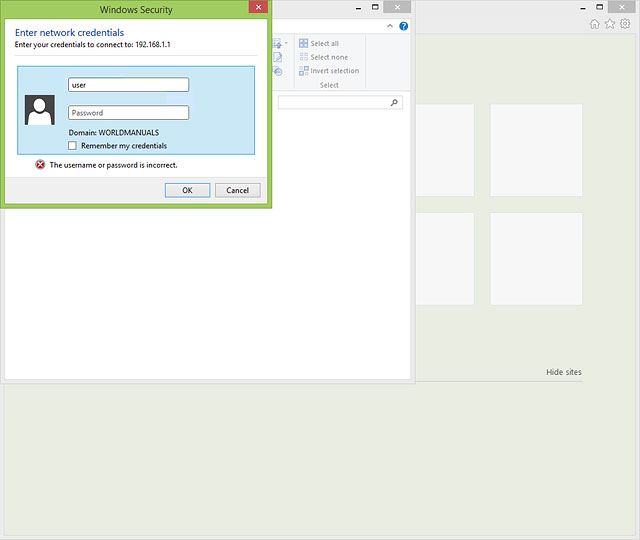Click the Hide sites link in the browser

pyautogui.click(x=564, y=372)
